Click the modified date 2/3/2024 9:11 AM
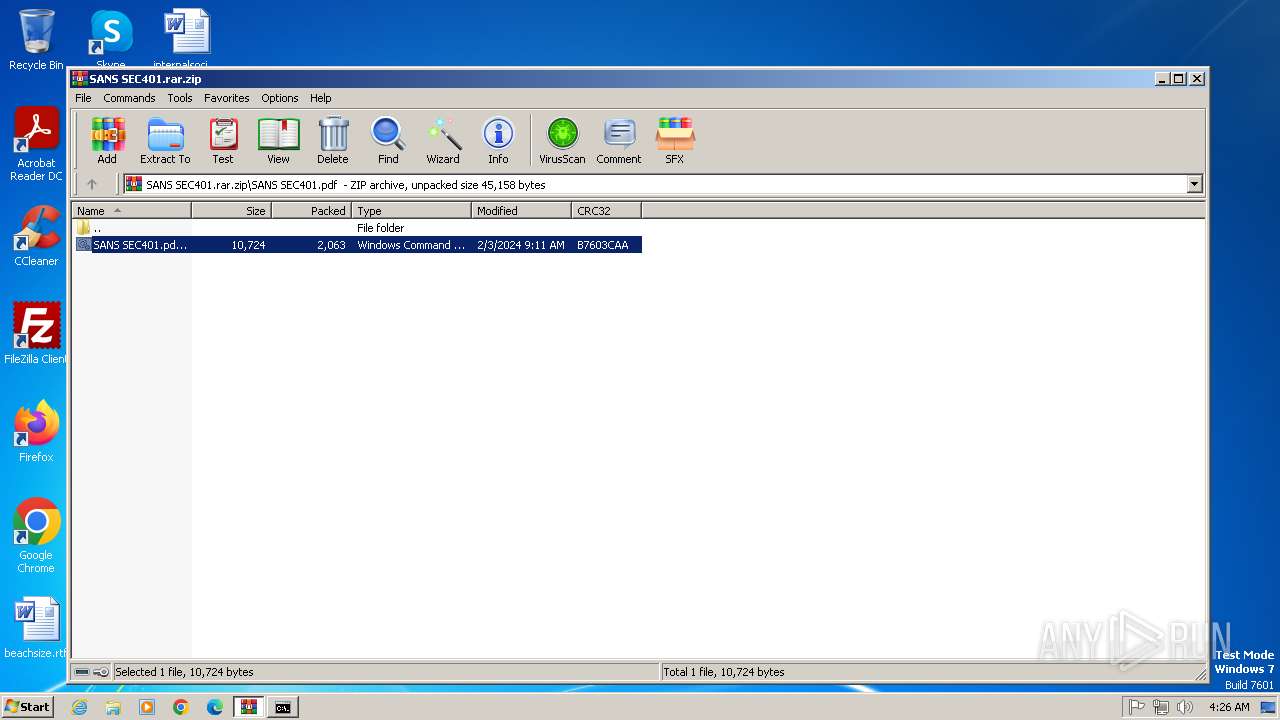Viewport: 1280px width, 720px height. 521,245
